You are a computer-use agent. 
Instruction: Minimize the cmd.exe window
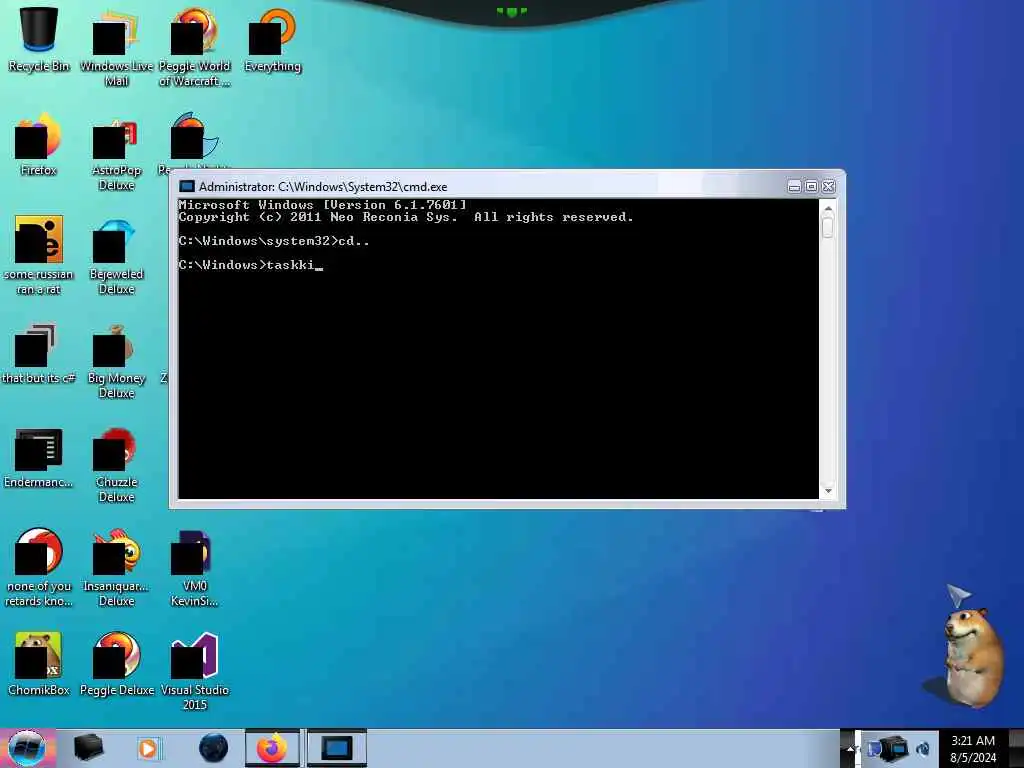[794, 187]
